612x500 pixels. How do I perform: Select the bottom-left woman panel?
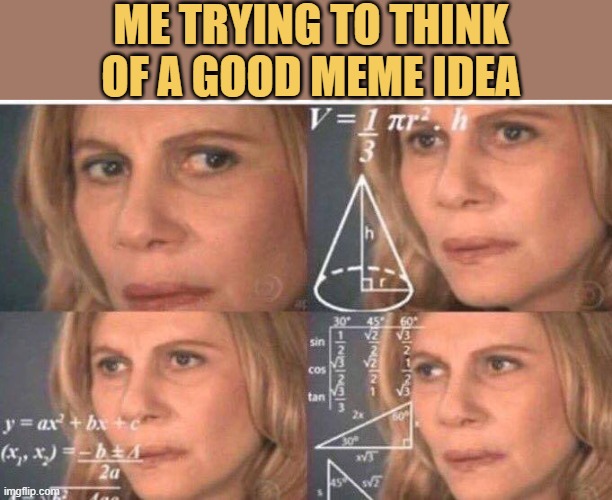coord(153,406)
